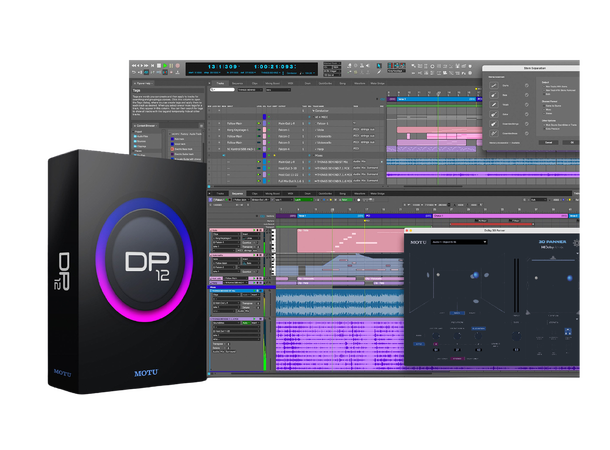
Task: Choose the Vocals stem icon in Stem Separation
Action: click(x=494, y=105)
